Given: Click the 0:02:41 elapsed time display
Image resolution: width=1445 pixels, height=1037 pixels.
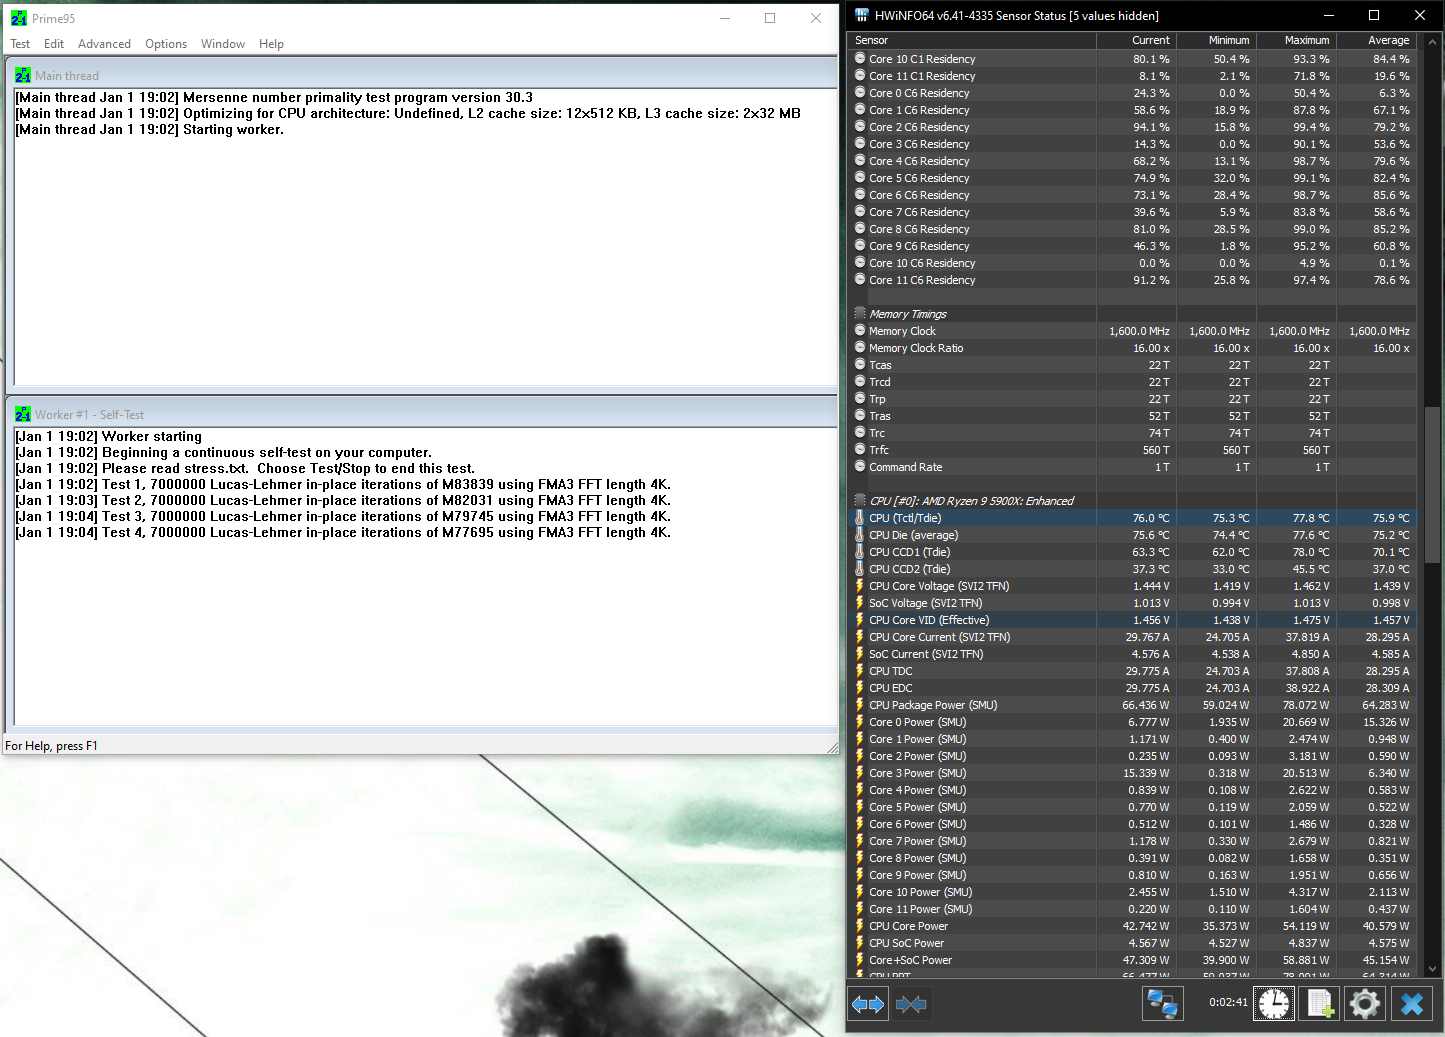Looking at the screenshot, I should [1228, 1002].
